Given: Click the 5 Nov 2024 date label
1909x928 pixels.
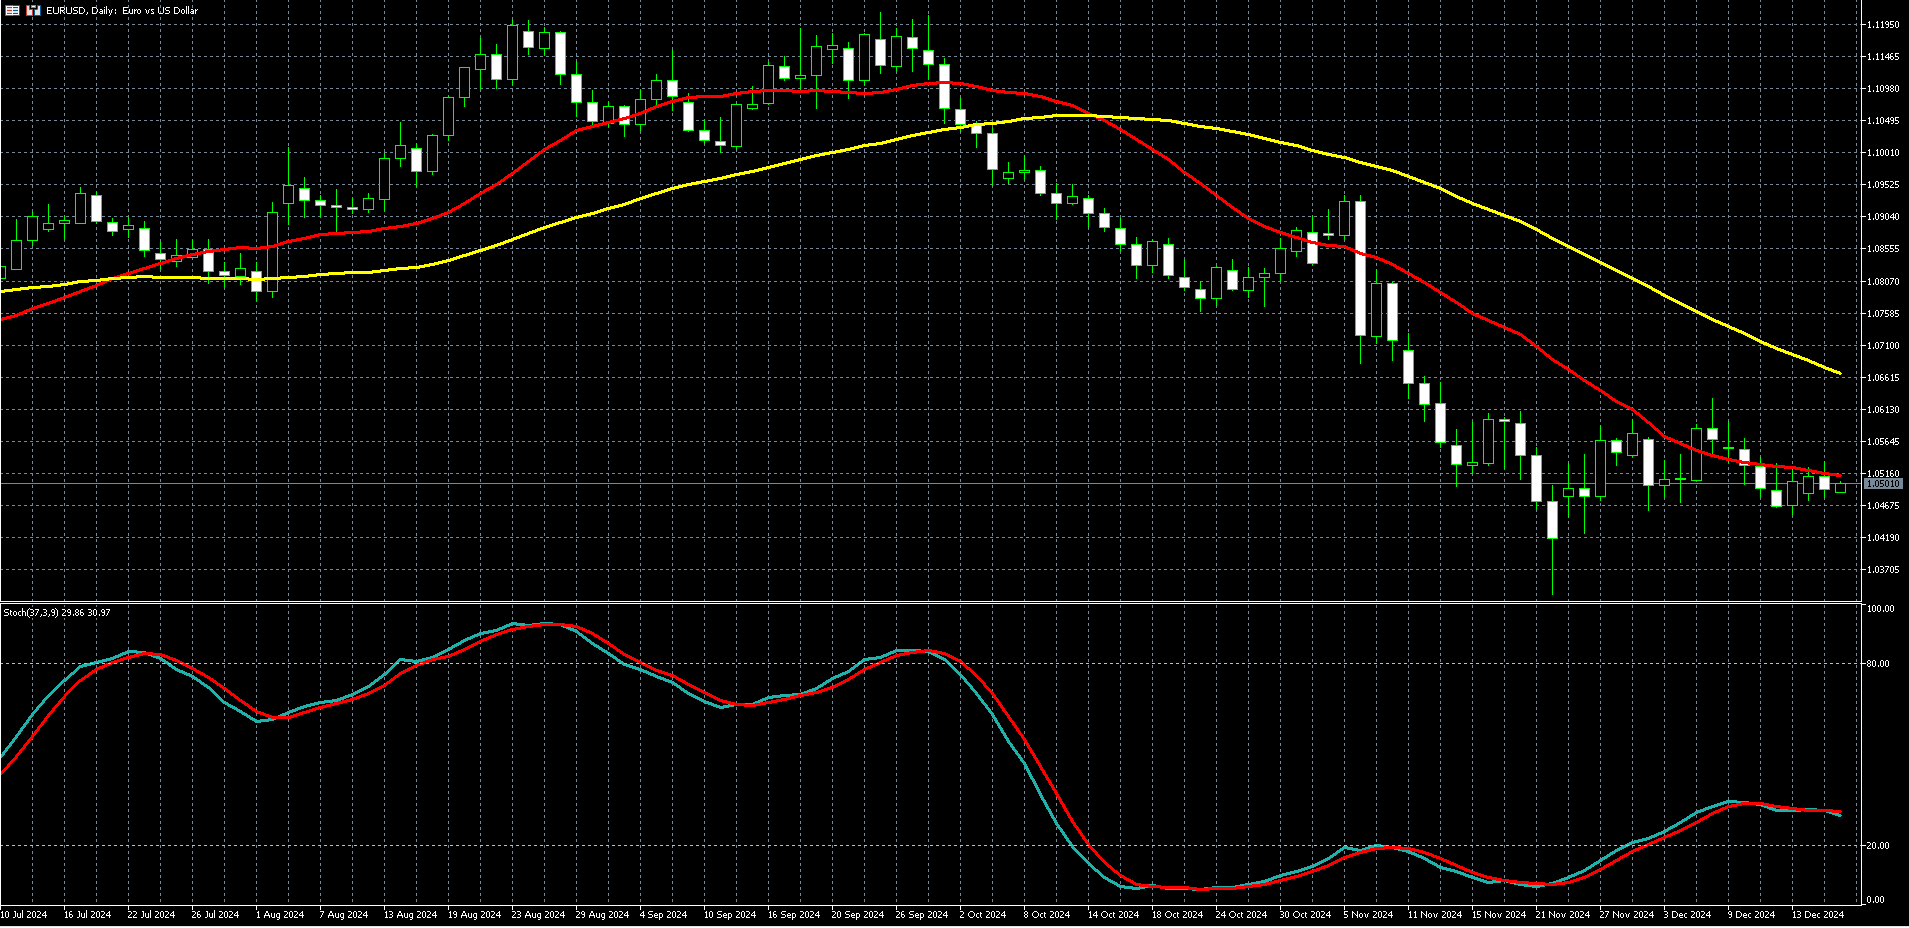Looking at the screenshot, I should pos(1368,915).
